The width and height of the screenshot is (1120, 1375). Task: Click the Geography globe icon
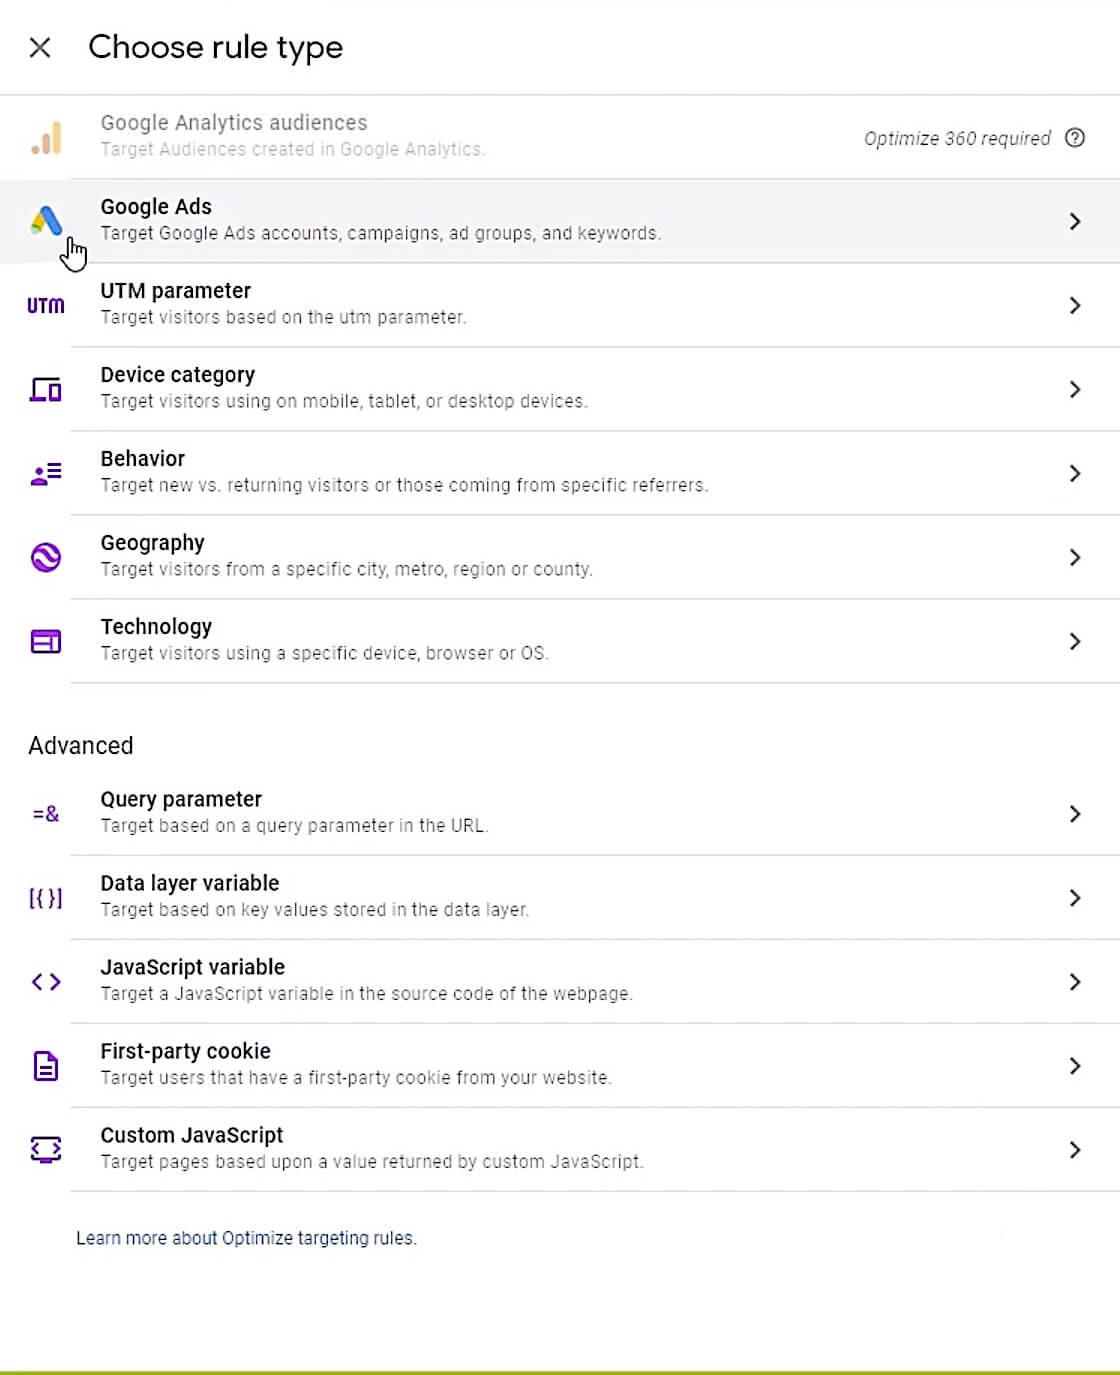pos(46,557)
